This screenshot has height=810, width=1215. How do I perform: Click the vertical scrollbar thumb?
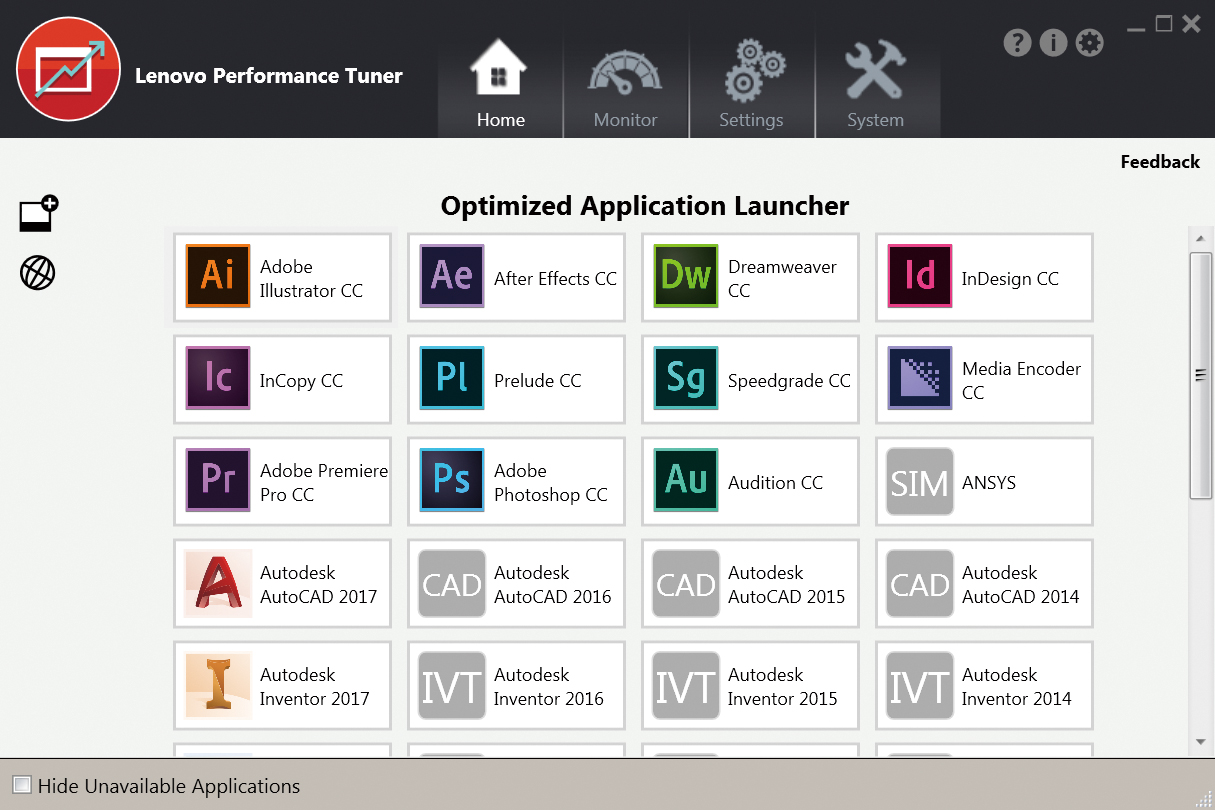(1201, 375)
